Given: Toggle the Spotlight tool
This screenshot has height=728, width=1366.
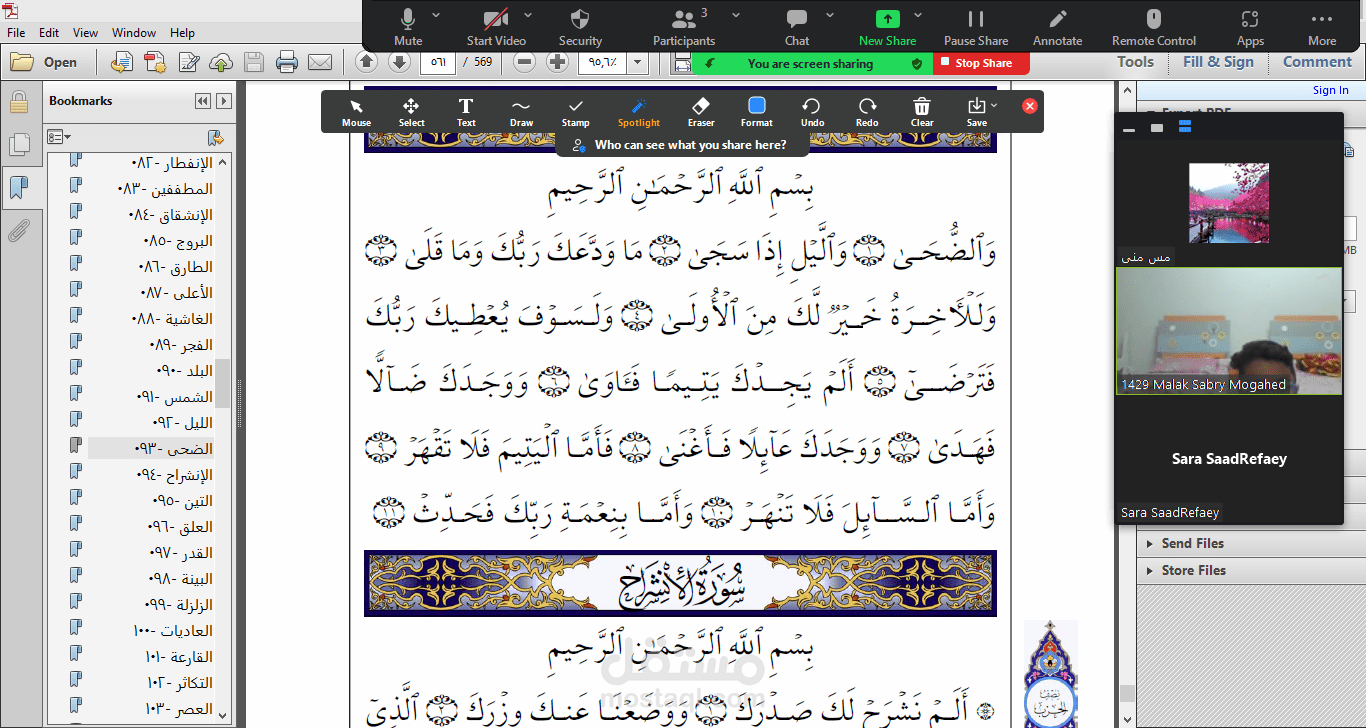Looking at the screenshot, I should pyautogui.click(x=639, y=112).
